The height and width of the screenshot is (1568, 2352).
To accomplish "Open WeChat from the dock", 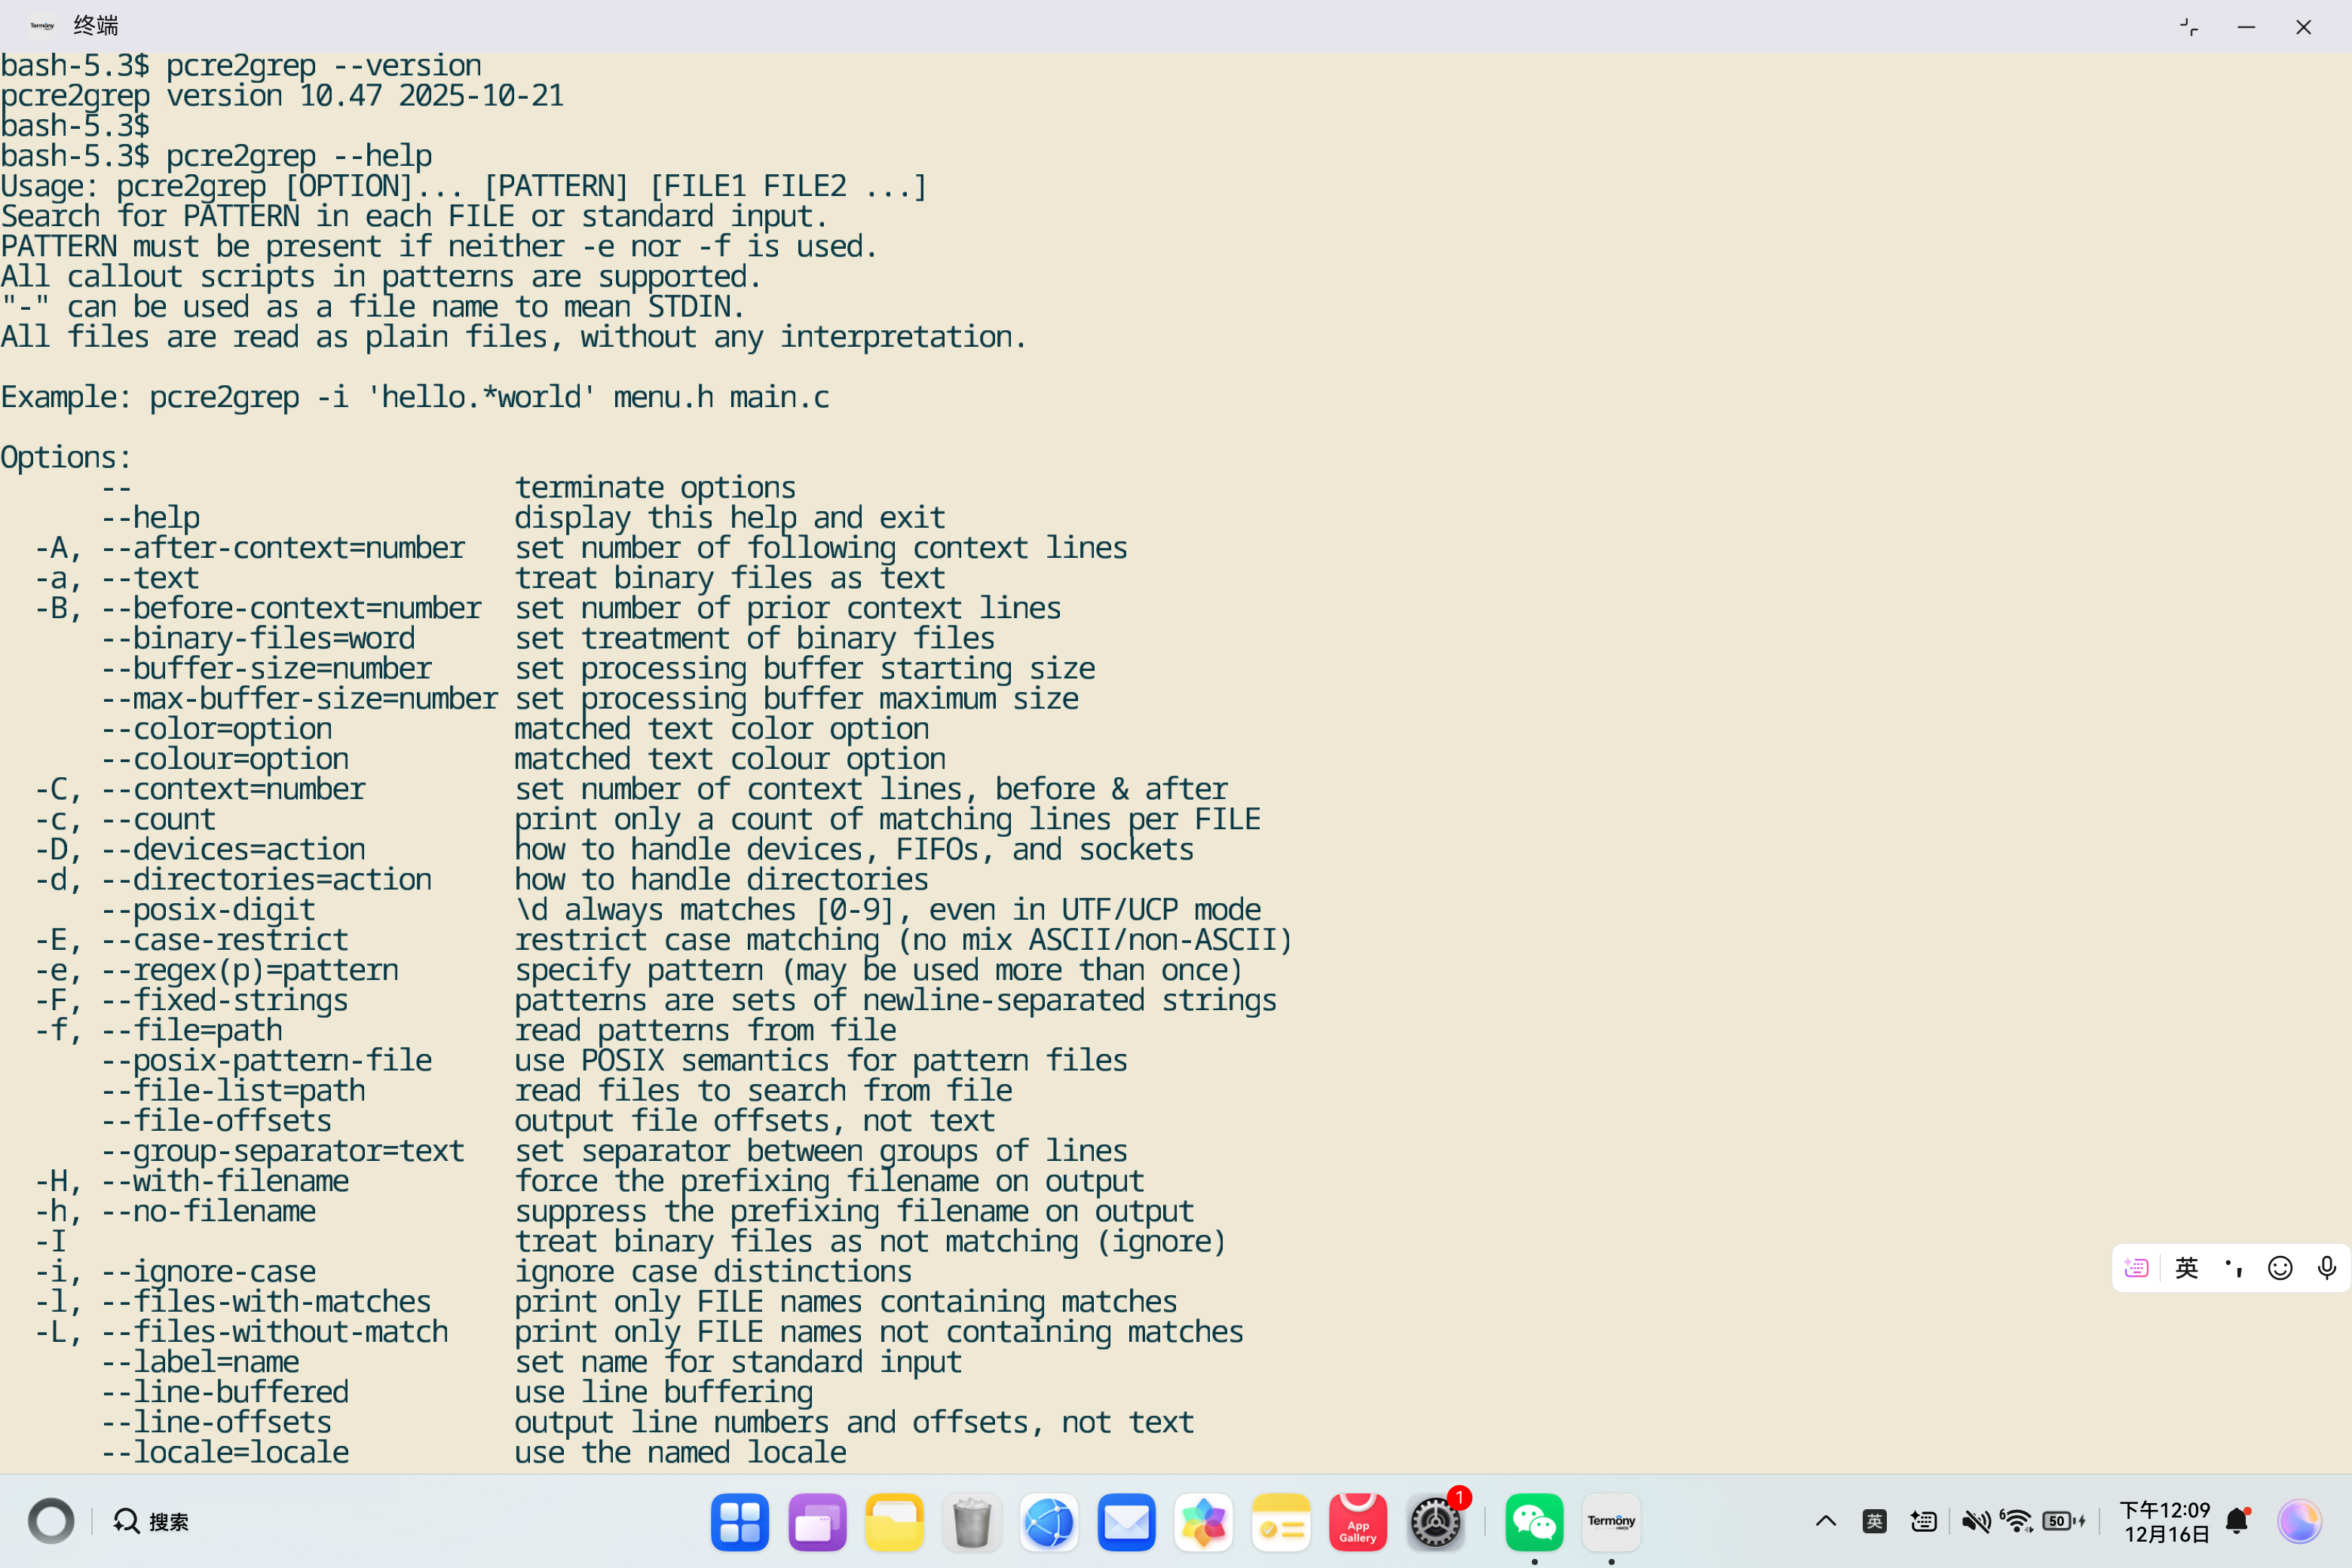I will (1533, 1521).
